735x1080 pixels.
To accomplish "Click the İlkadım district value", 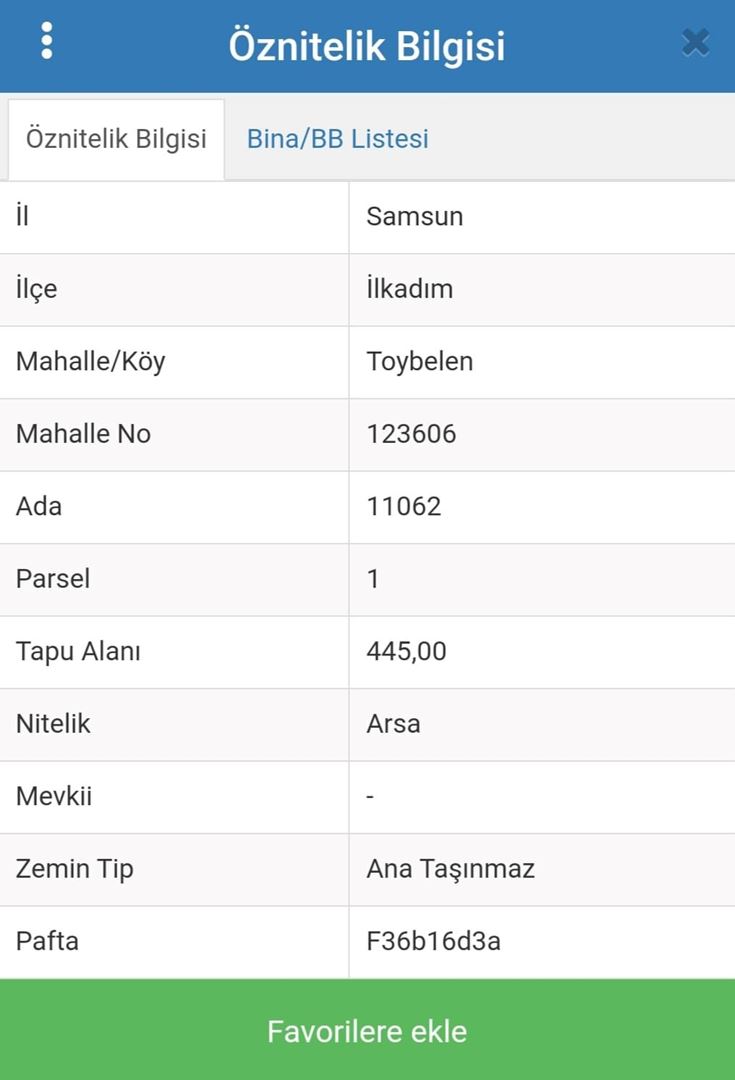I will tap(410, 289).
